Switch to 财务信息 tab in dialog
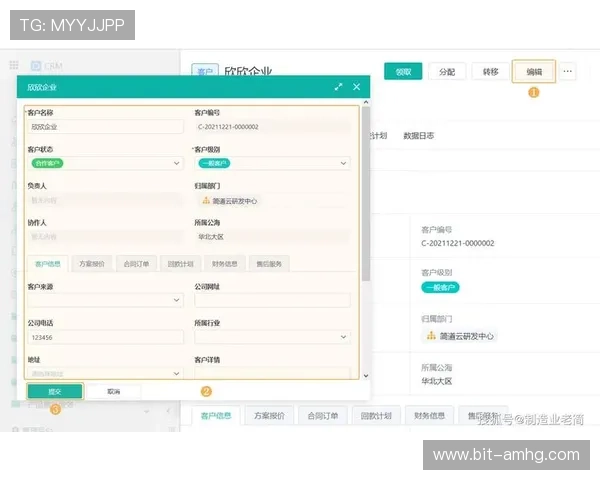Screen dimensions: 600x480 (224, 264)
